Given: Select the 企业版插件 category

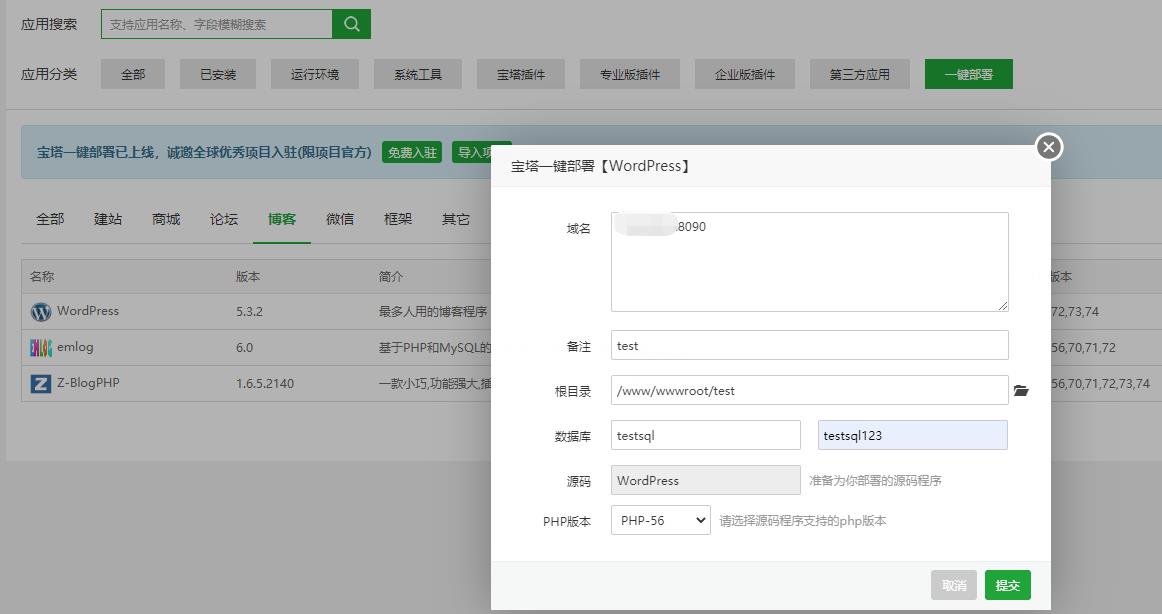Looking at the screenshot, I should point(745,74).
